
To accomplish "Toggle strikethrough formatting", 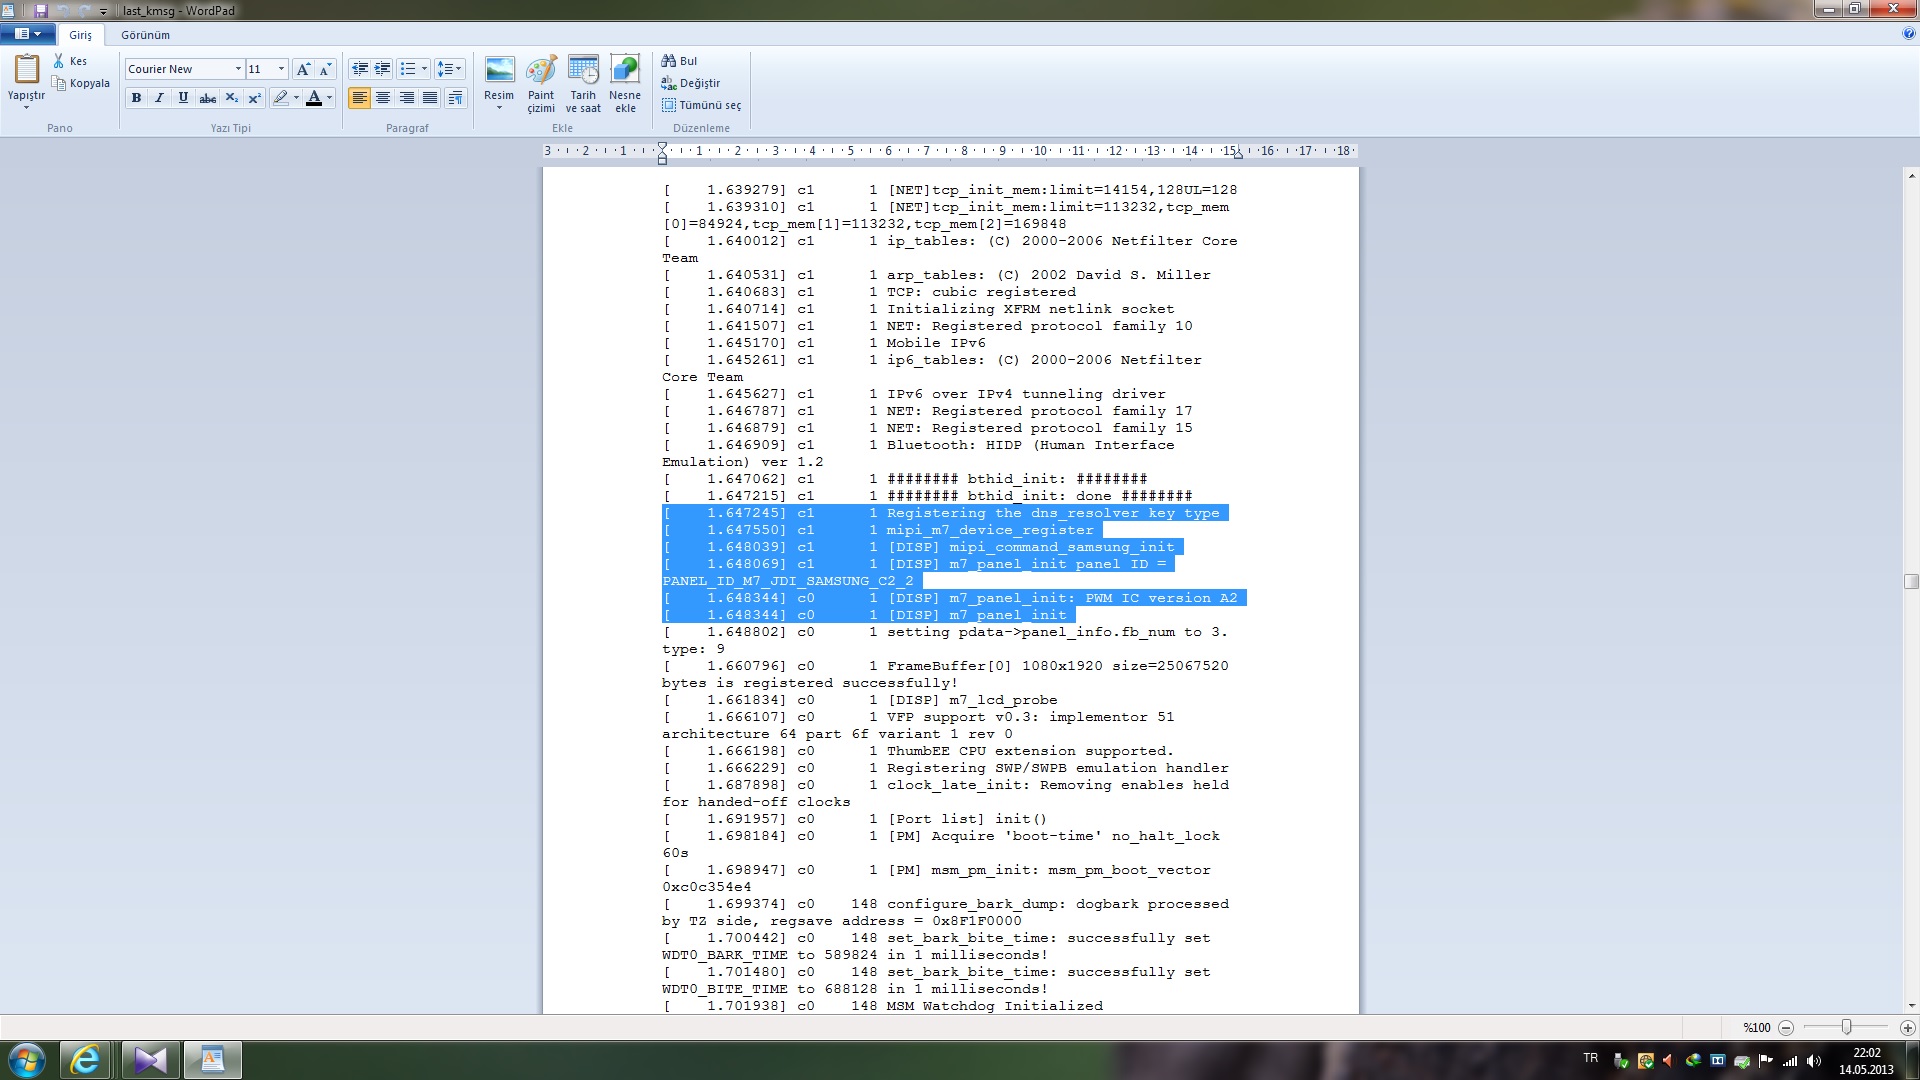I will point(207,98).
